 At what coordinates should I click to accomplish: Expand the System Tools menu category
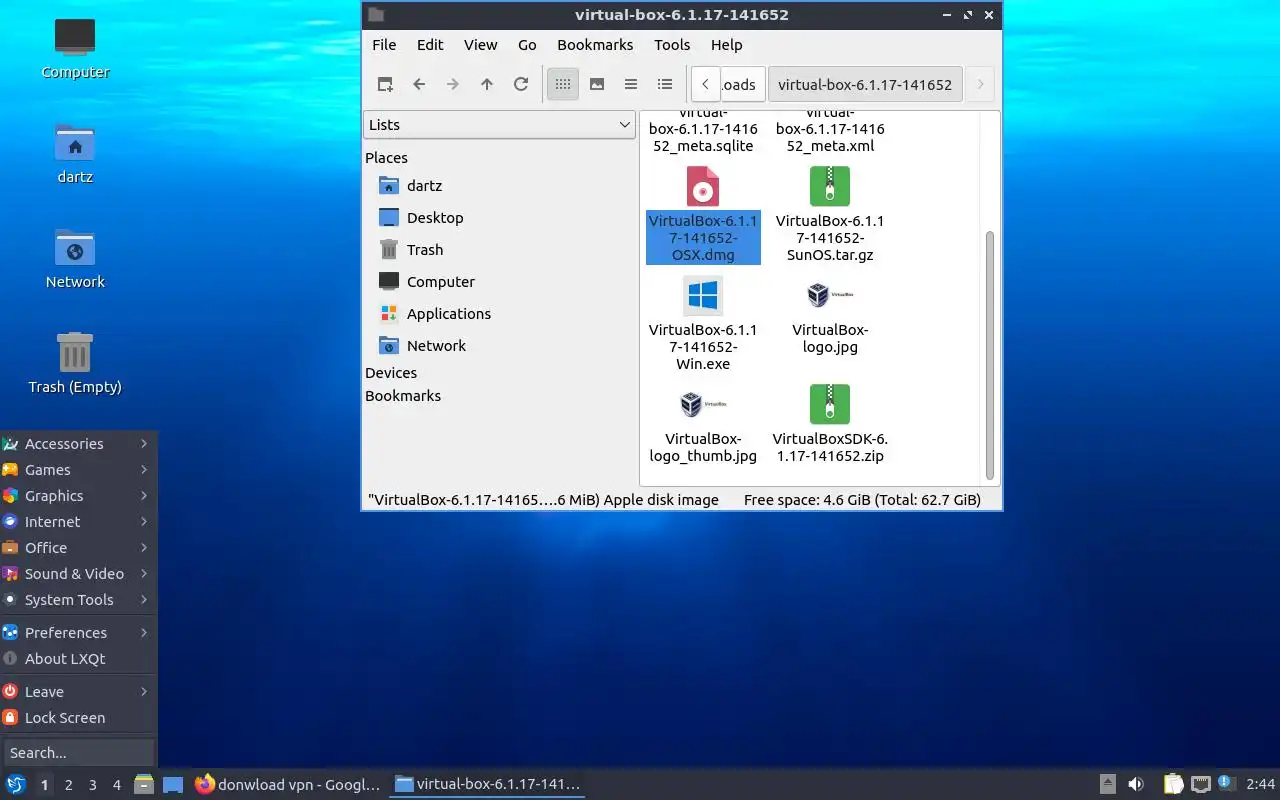pos(78,600)
